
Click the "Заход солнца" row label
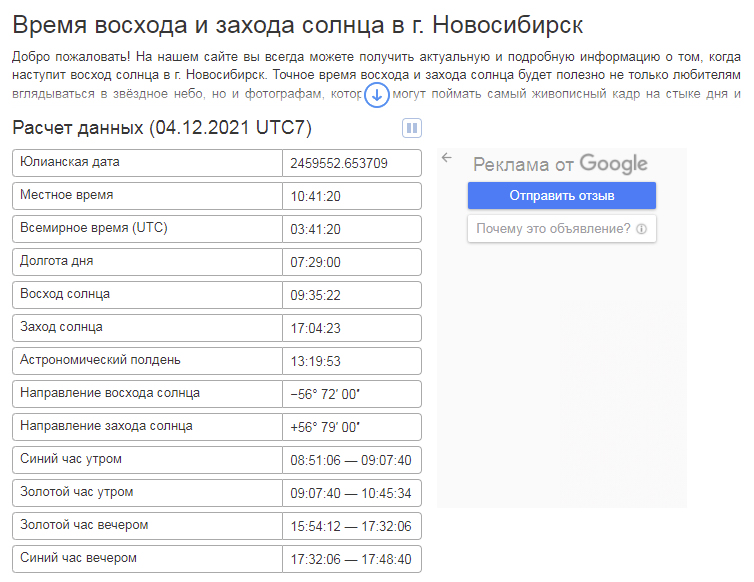click(x=61, y=327)
